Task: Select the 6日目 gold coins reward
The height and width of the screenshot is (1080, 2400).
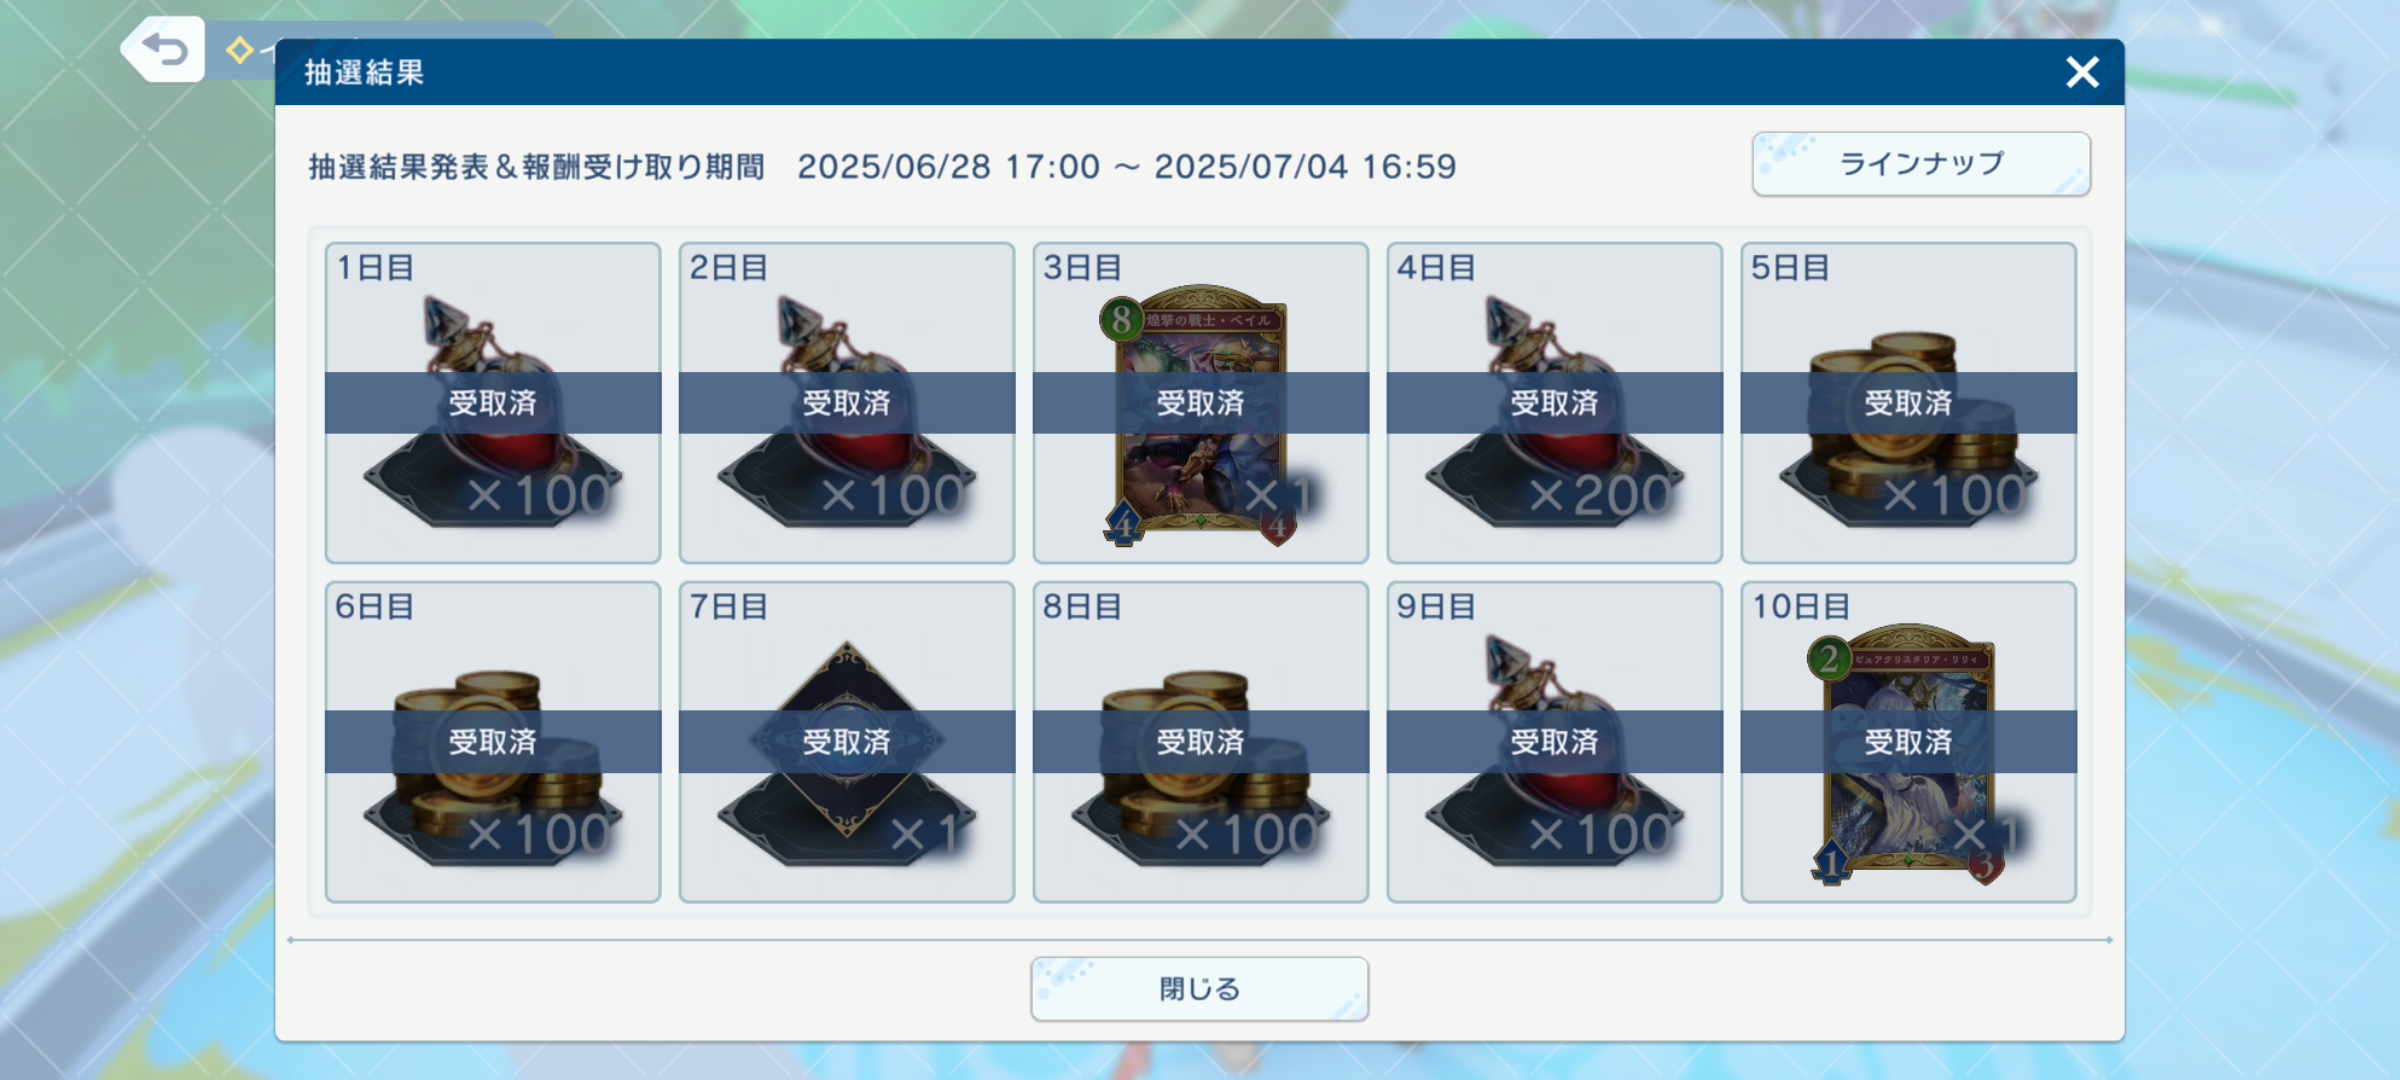Action: pos(493,742)
